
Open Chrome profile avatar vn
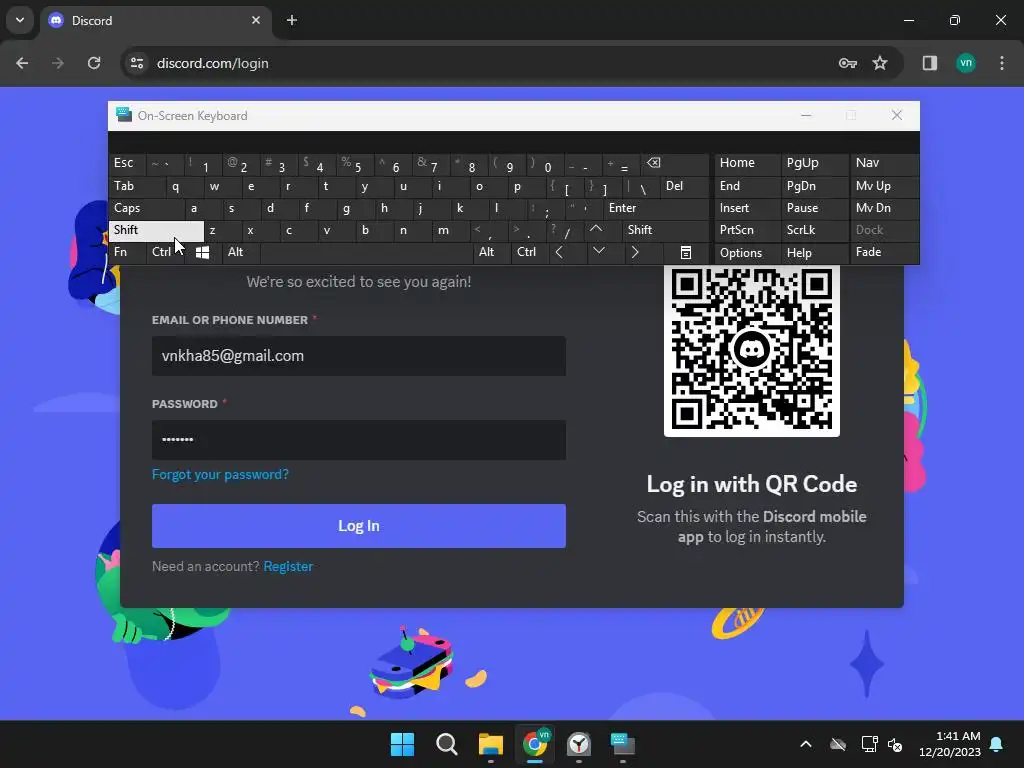(966, 63)
